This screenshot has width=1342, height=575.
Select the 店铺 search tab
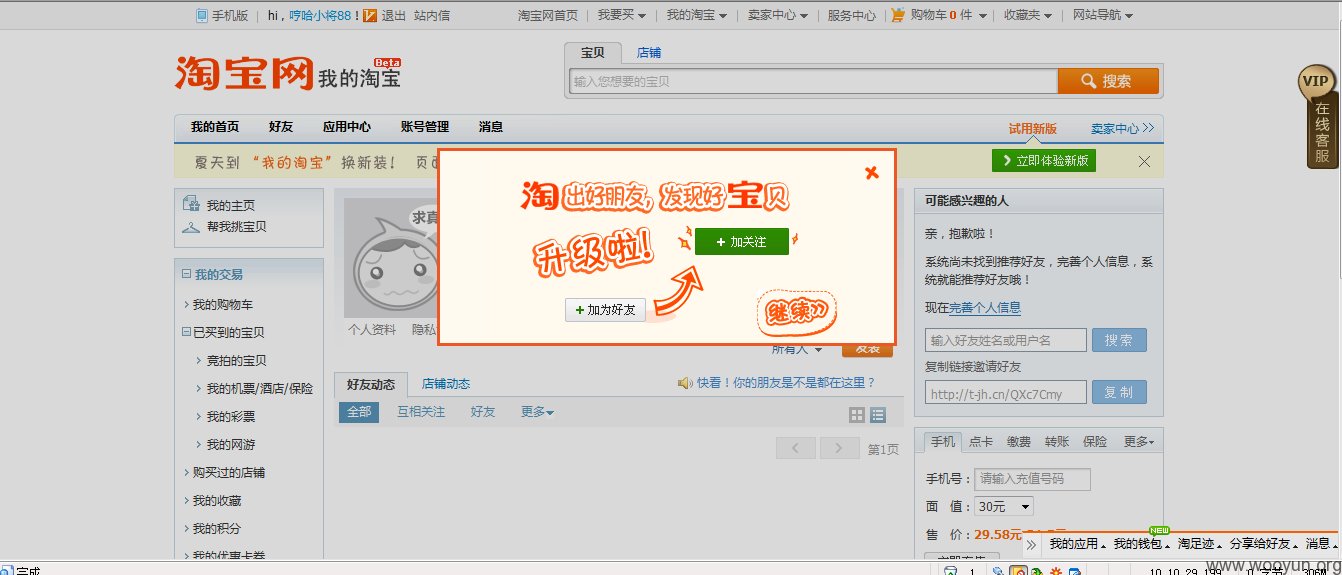pos(649,53)
